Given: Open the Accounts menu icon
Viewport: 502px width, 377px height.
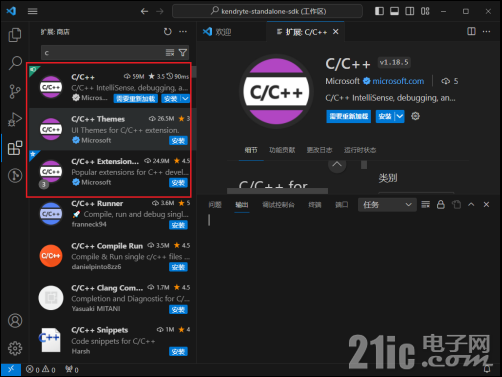Looking at the screenshot, I should point(15,320).
